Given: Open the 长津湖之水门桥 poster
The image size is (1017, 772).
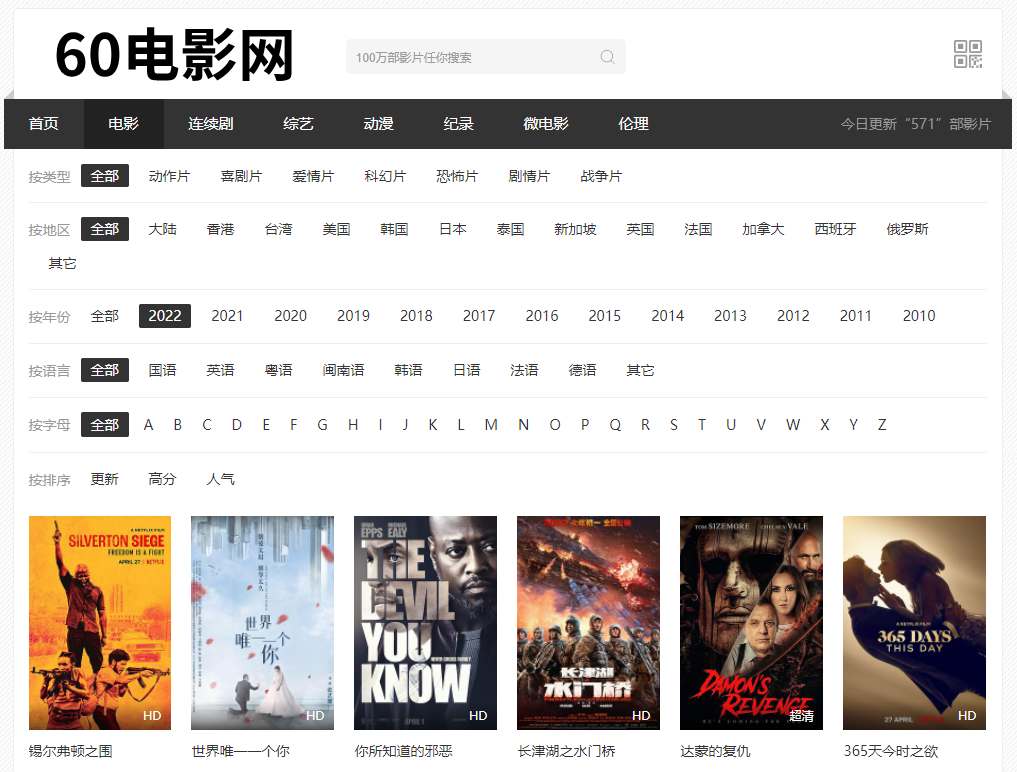Looking at the screenshot, I should coord(588,623).
